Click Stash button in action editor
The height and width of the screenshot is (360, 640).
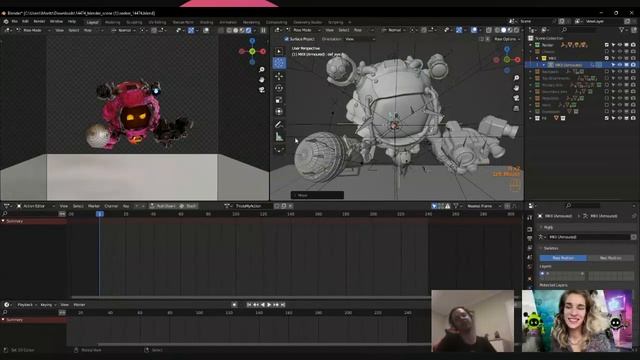(188, 206)
